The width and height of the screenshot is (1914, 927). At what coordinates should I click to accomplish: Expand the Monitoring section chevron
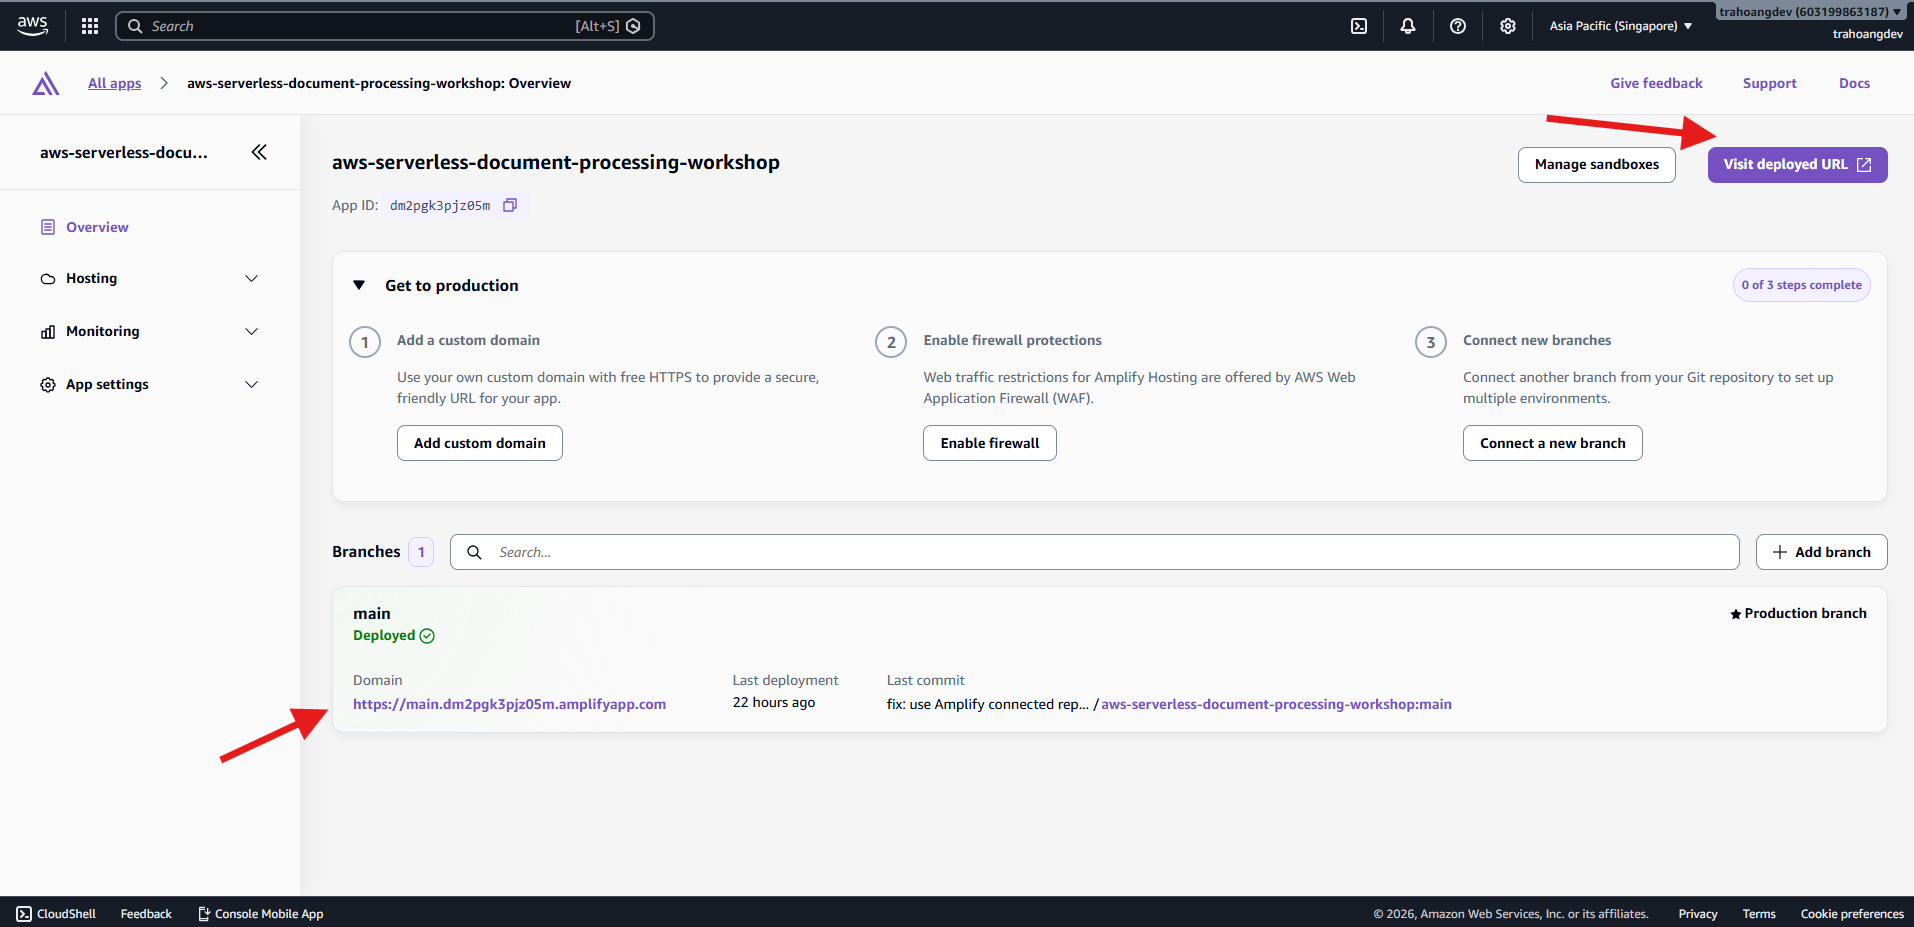252,332
